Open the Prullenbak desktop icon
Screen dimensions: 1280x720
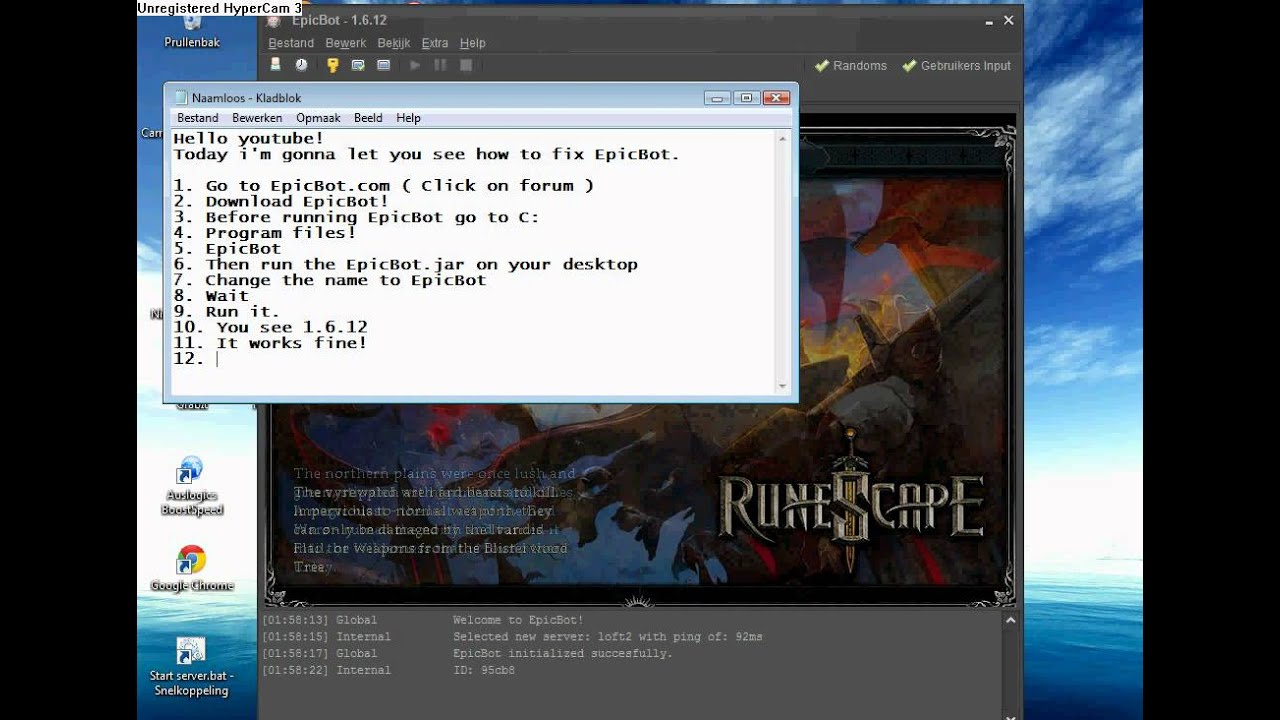(192, 30)
